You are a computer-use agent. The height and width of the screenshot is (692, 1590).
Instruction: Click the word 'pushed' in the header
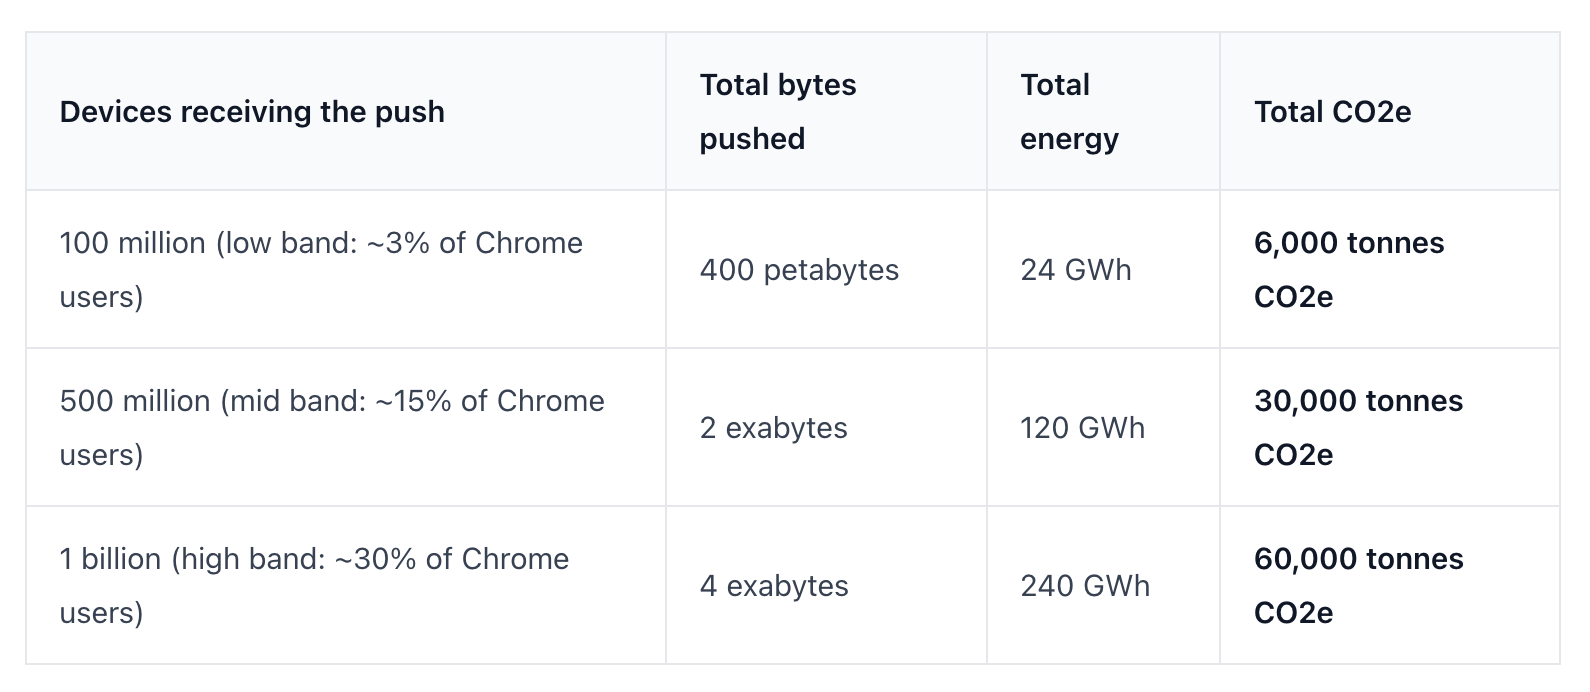(752, 139)
